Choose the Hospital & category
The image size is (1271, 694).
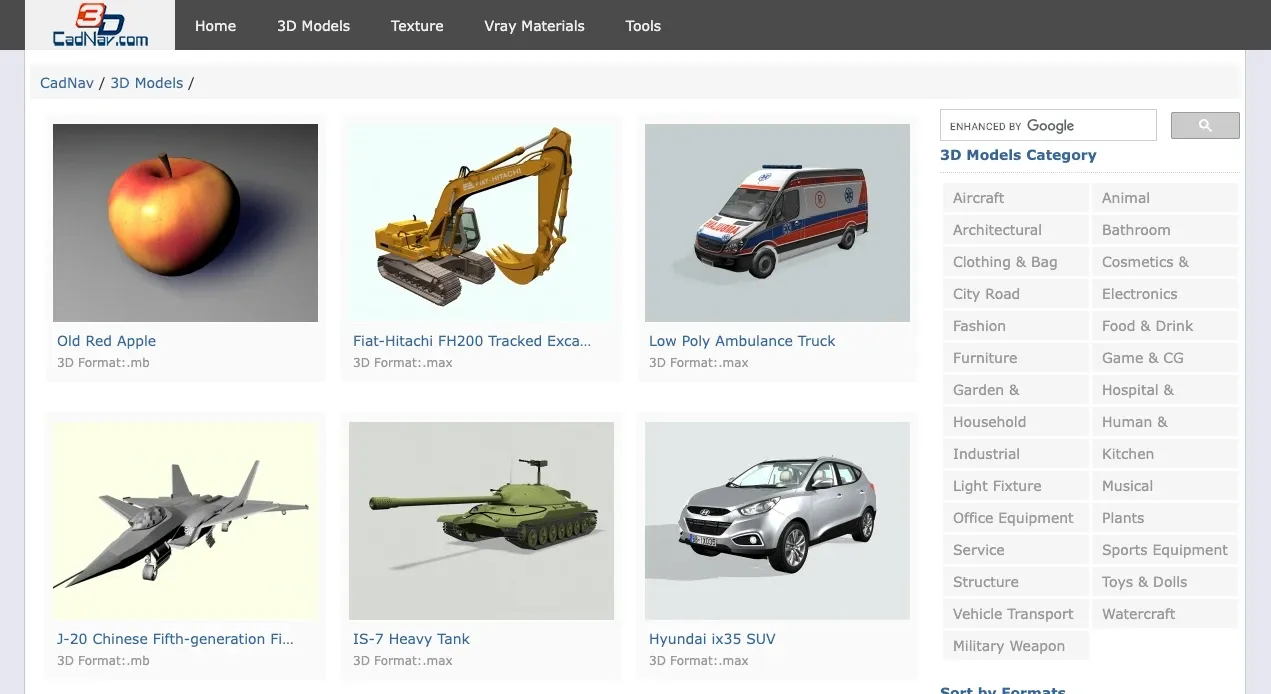coord(1164,390)
